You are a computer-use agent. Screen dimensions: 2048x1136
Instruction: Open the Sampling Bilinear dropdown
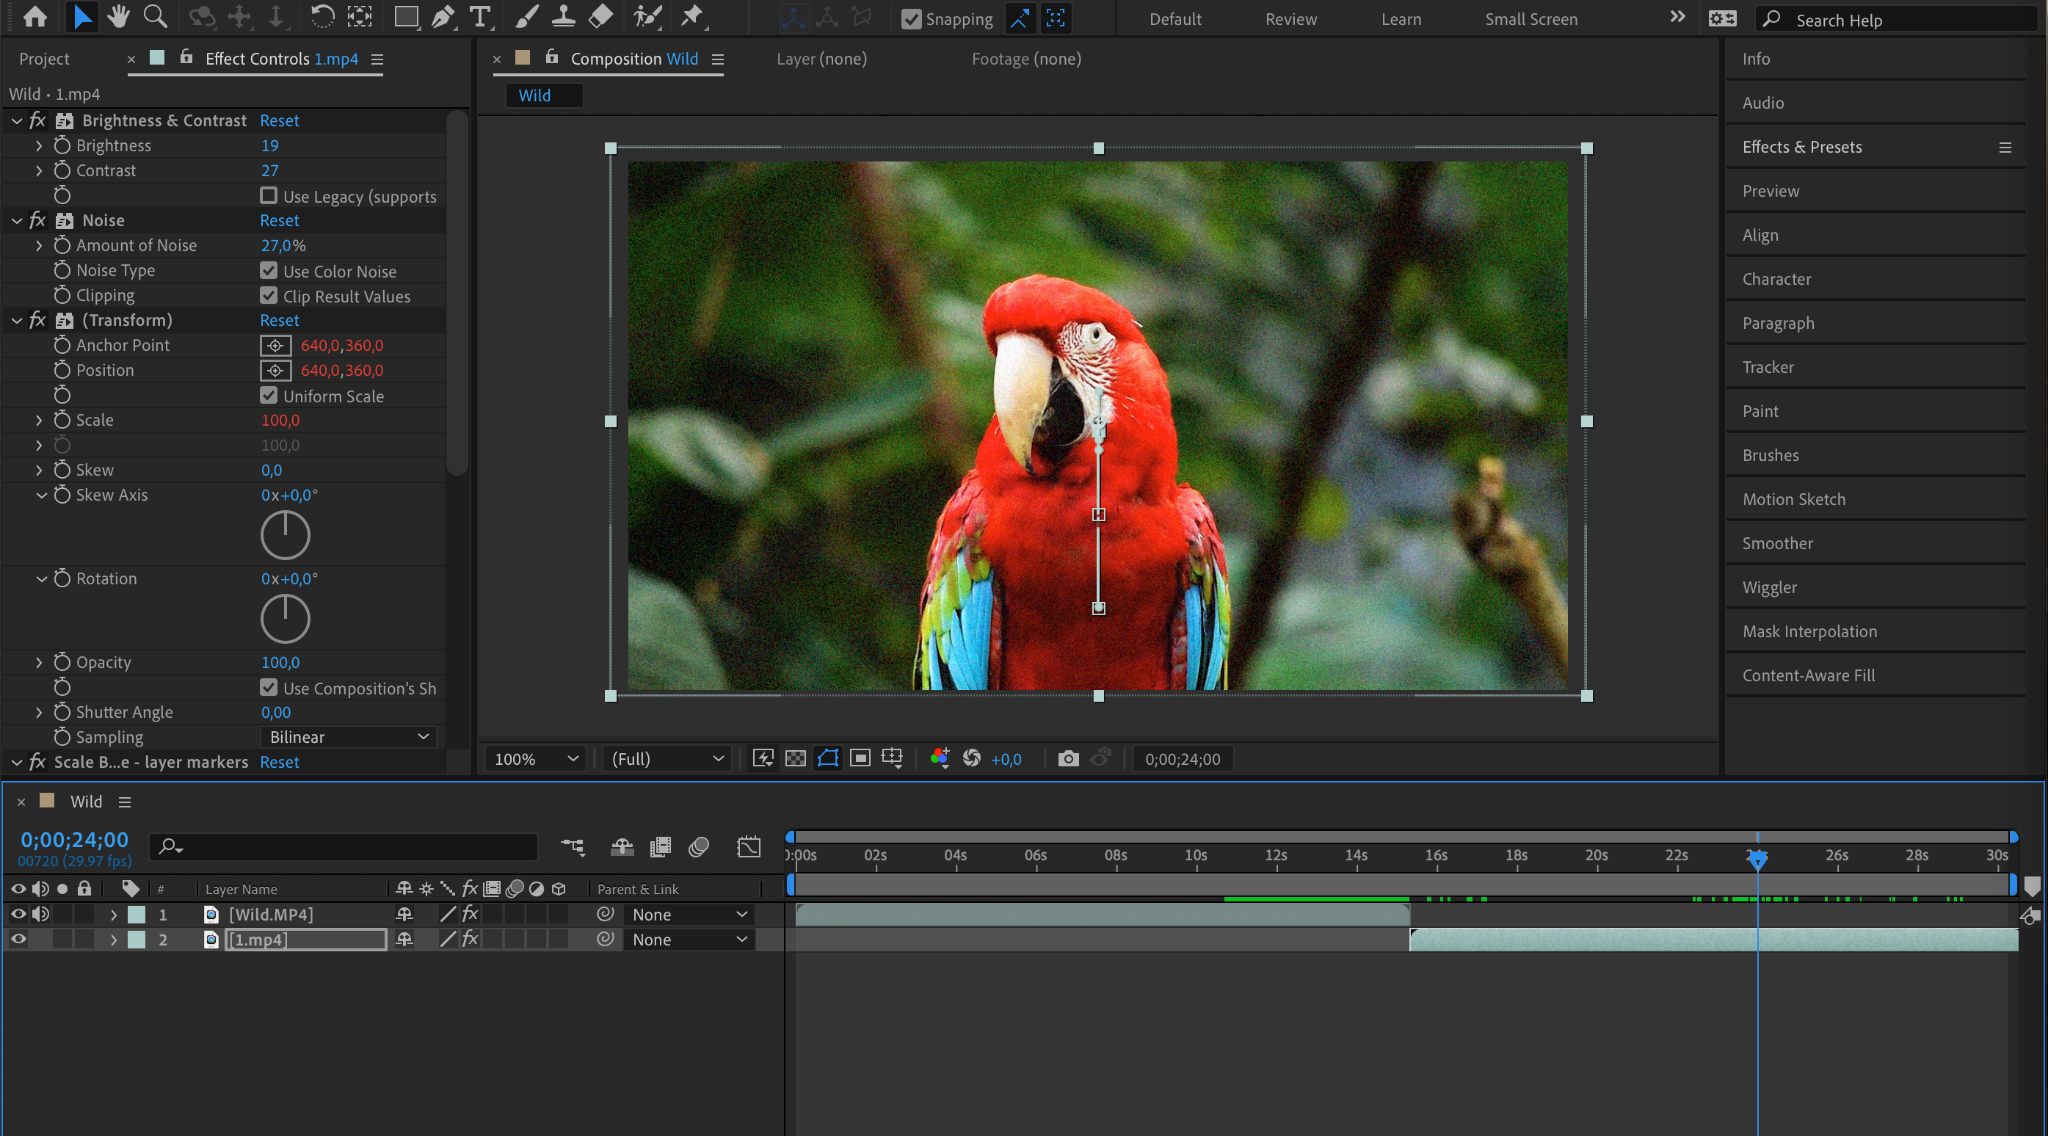click(x=348, y=737)
